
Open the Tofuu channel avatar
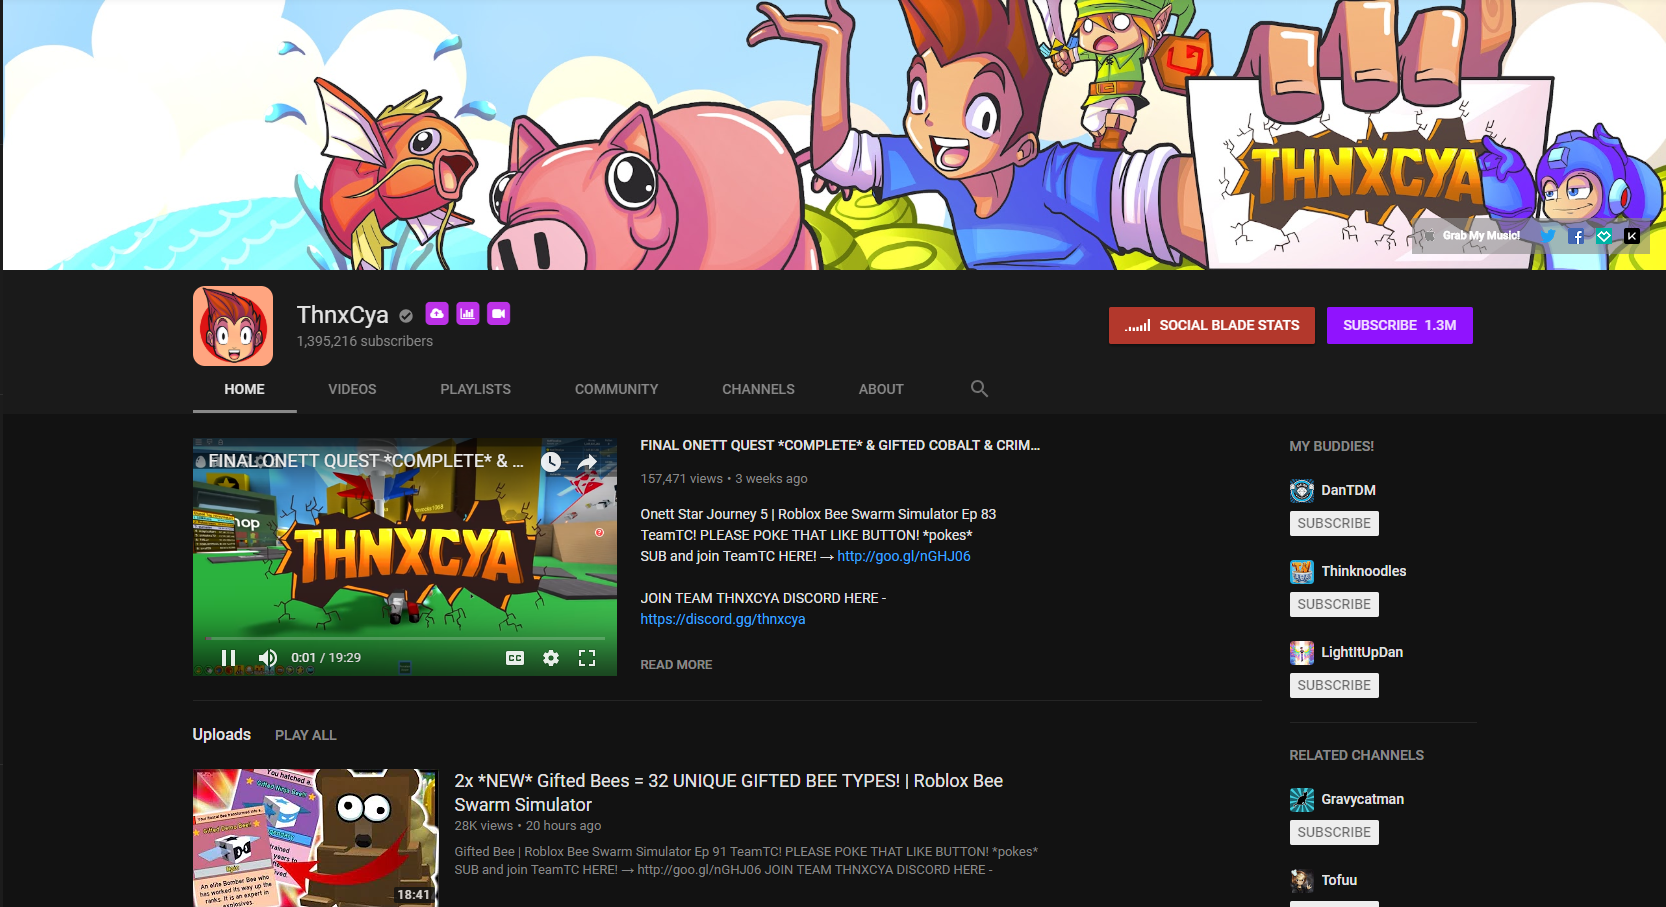pos(1302,880)
